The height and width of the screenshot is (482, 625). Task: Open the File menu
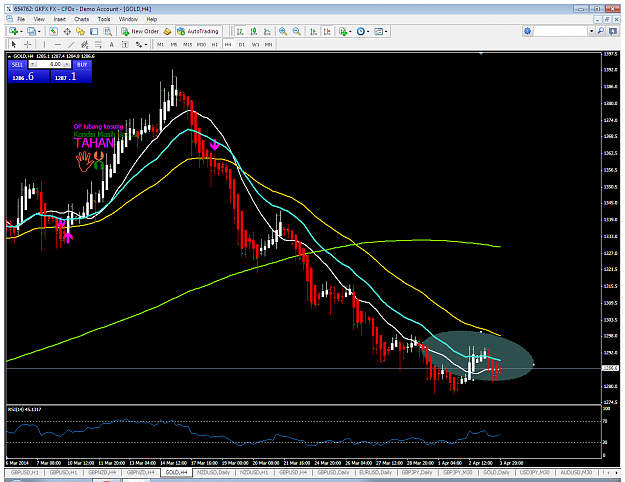coord(21,19)
